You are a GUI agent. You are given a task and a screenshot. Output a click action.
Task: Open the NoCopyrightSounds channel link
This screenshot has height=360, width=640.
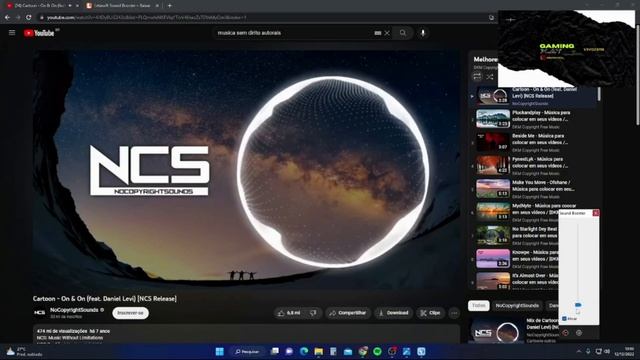coord(74,310)
